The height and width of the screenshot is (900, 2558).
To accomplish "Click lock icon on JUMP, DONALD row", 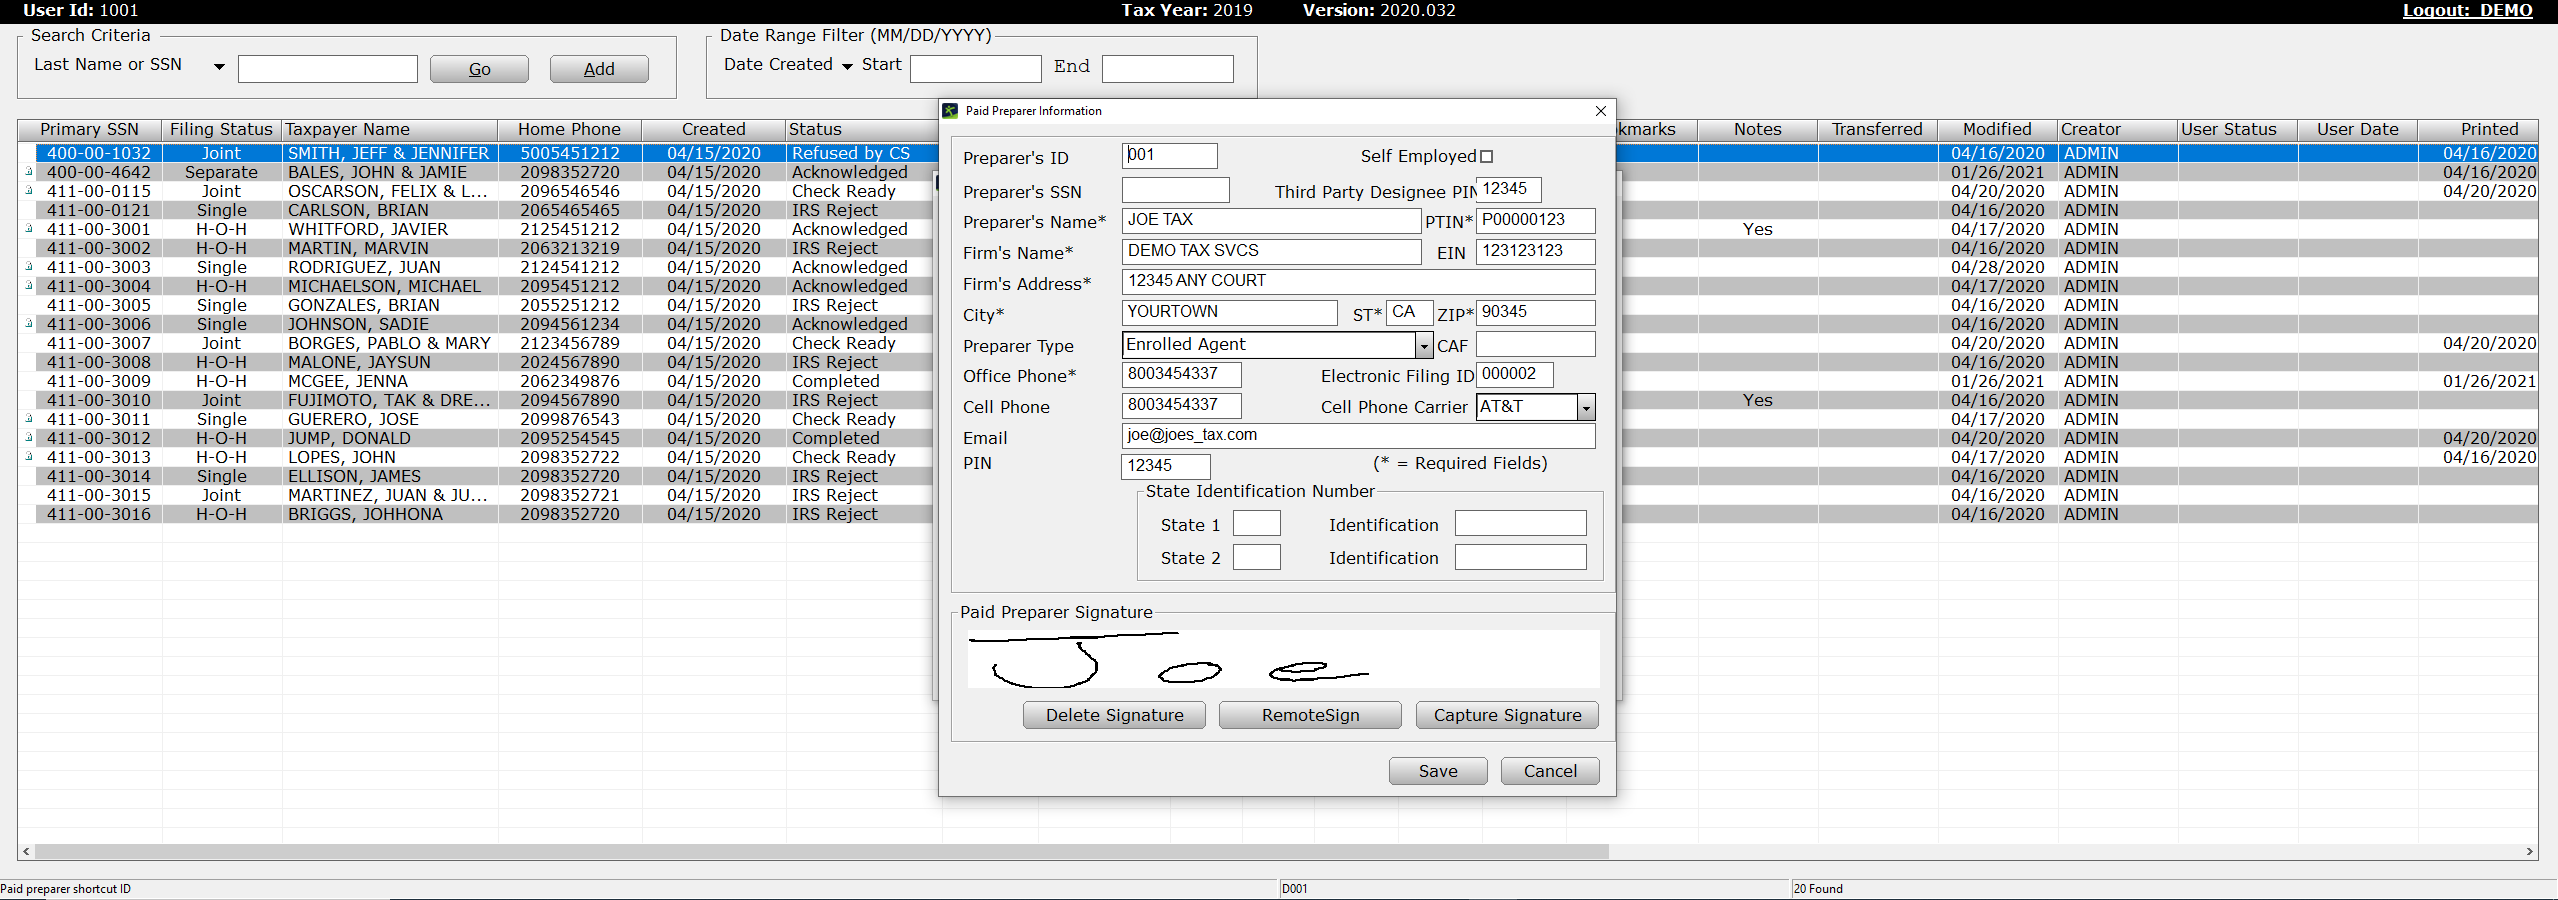I will pyautogui.click(x=29, y=438).
